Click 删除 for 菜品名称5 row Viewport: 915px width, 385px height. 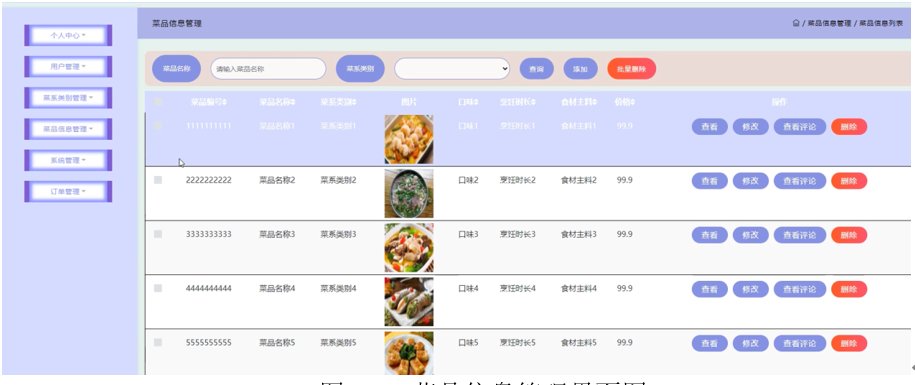pyautogui.click(x=849, y=343)
